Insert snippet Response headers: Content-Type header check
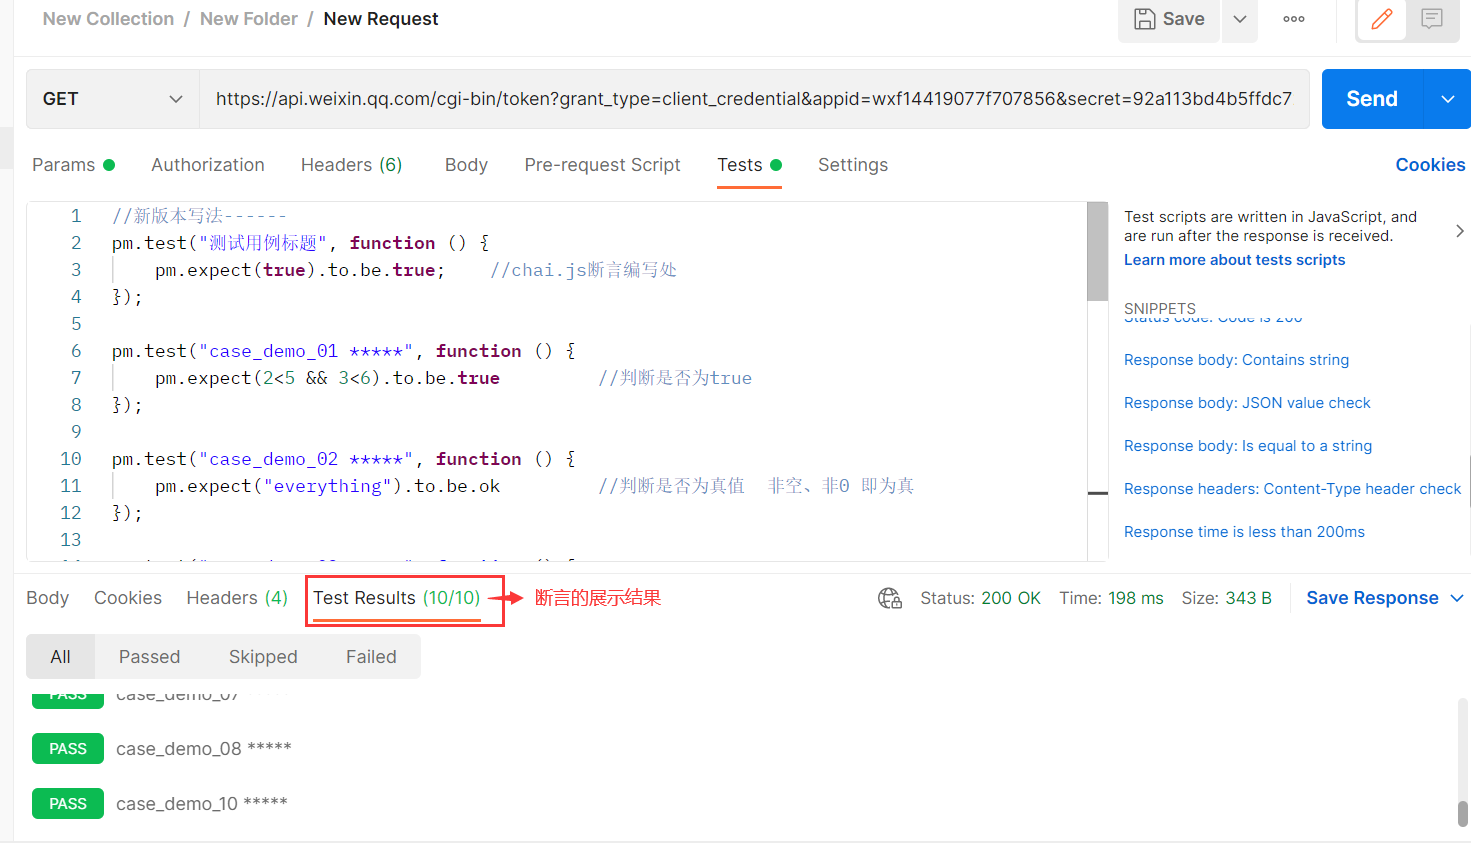 point(1292,489)
